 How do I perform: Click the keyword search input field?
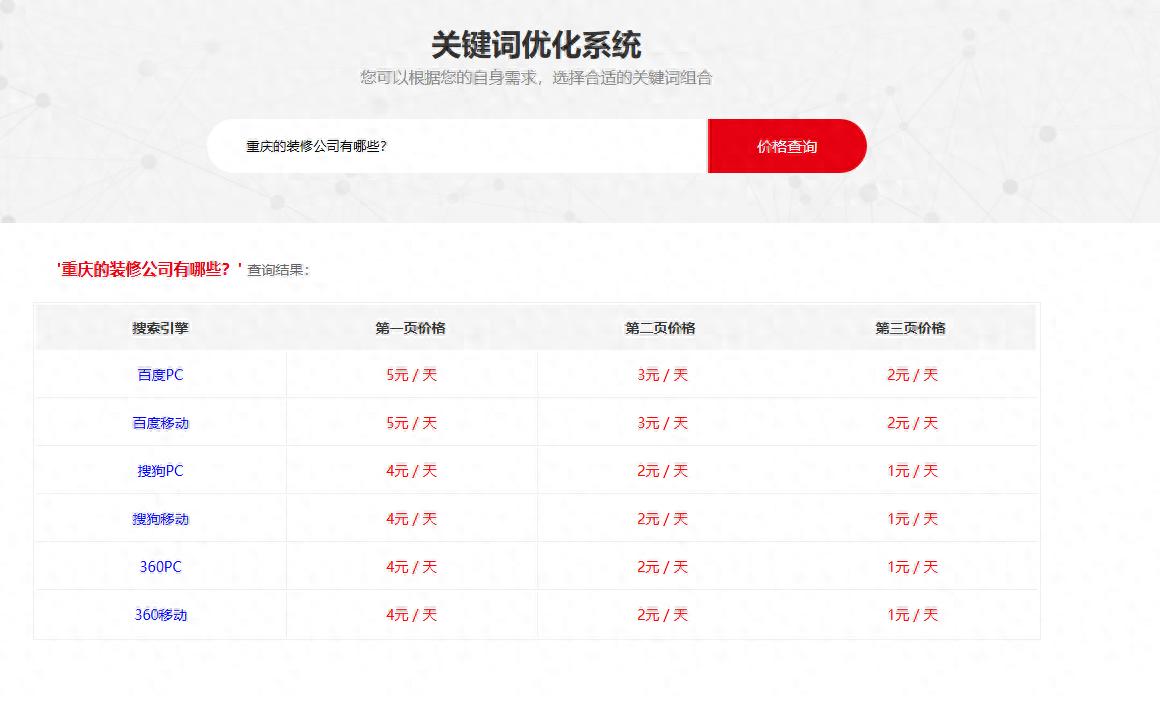[x=450, y=146]
